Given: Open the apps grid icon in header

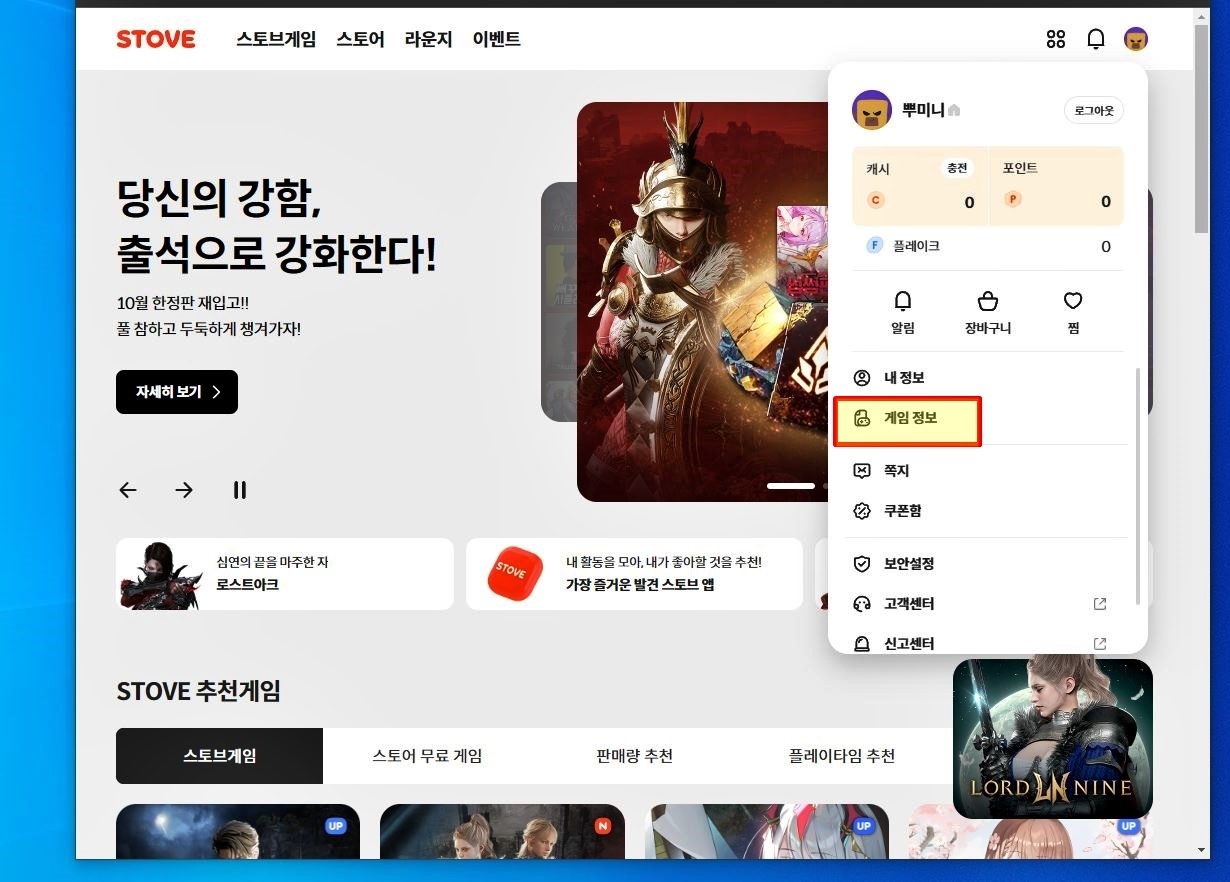Looking at the screenshot, I should click(x=1055, y=39).
